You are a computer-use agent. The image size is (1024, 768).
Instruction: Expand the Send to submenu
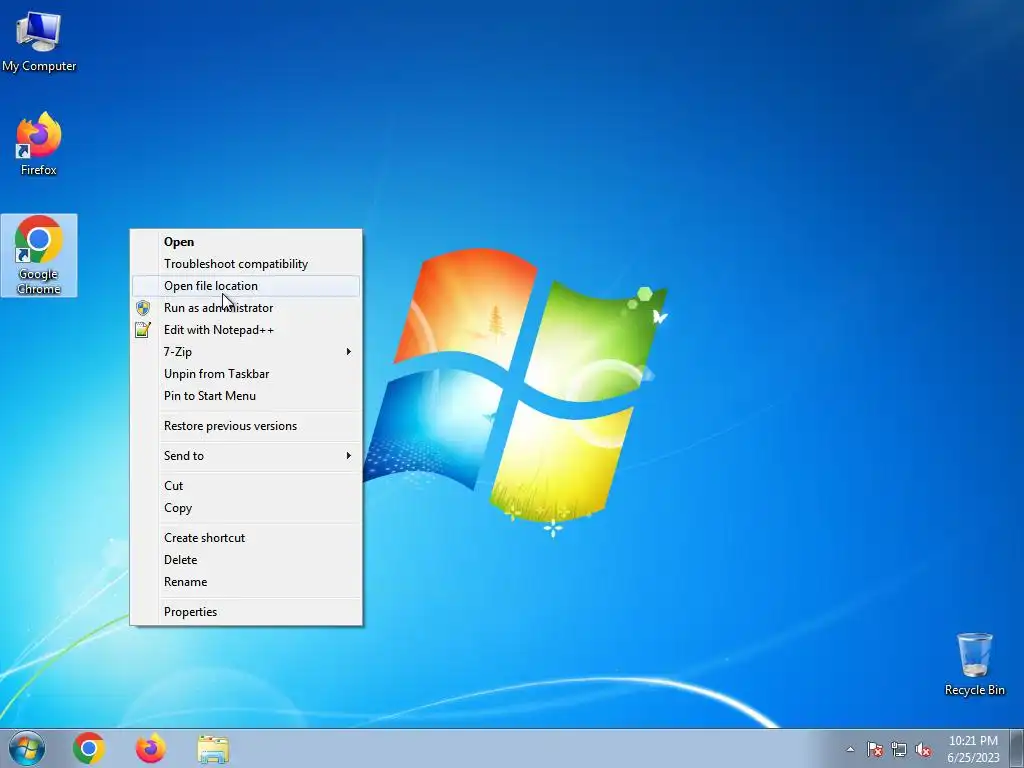(246, 456)
